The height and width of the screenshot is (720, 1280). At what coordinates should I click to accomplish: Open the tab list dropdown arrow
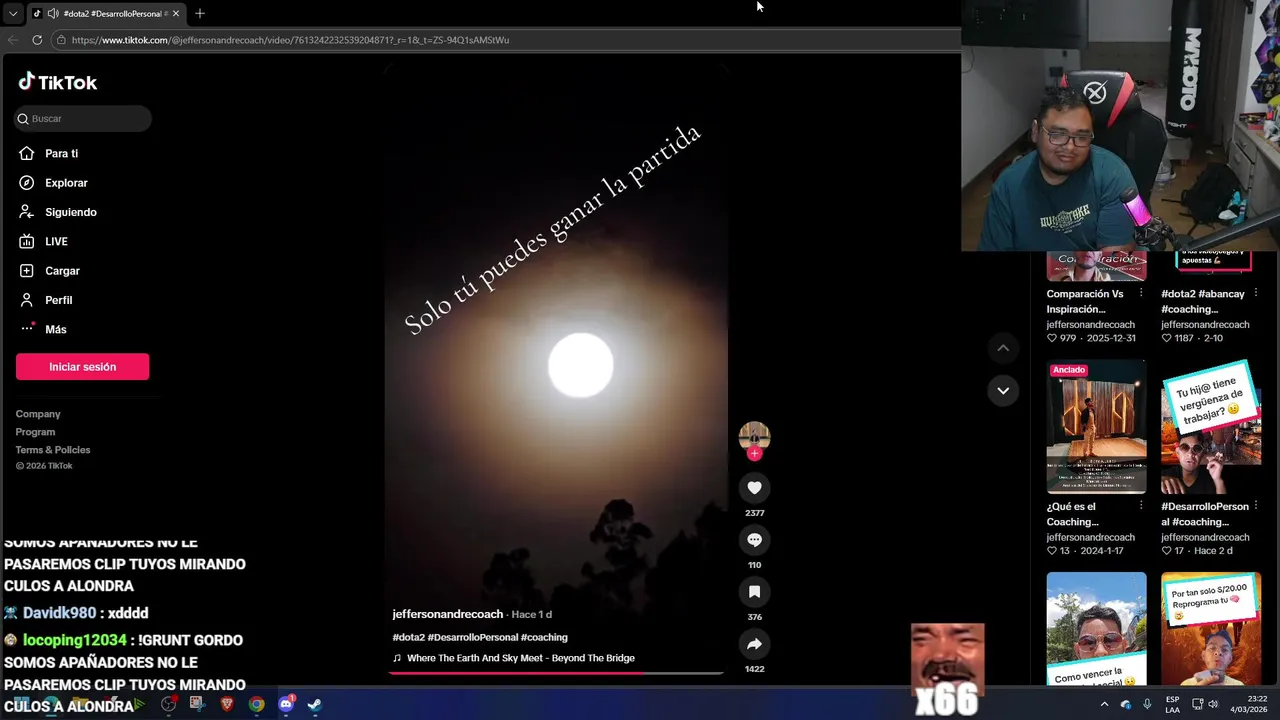click(12, 13)
